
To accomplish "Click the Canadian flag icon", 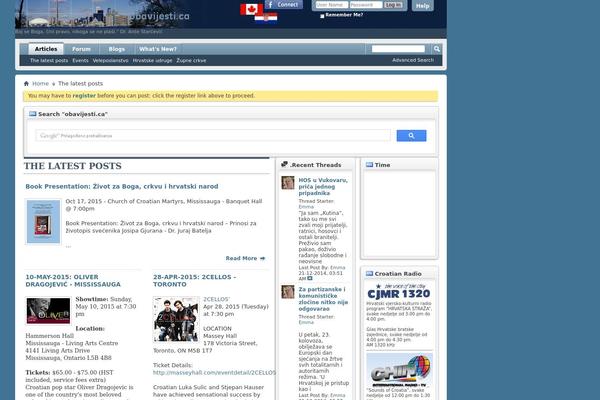I will (x=251, y=9).
